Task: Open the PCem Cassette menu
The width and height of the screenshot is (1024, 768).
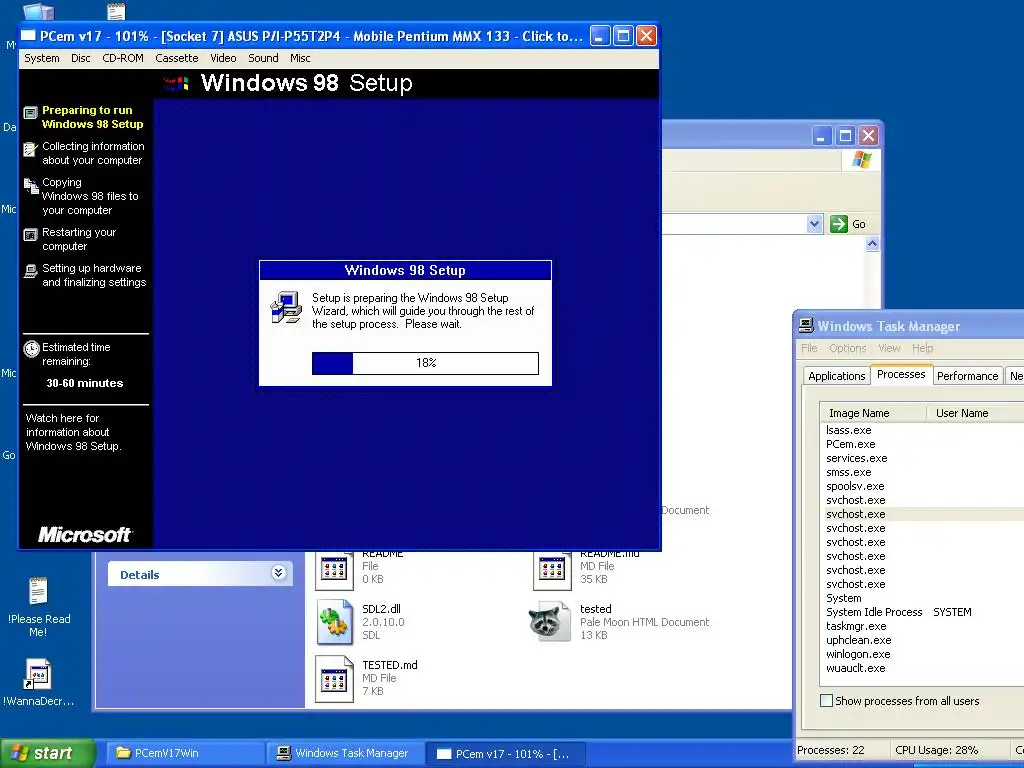Action: [x=177, y=58]
